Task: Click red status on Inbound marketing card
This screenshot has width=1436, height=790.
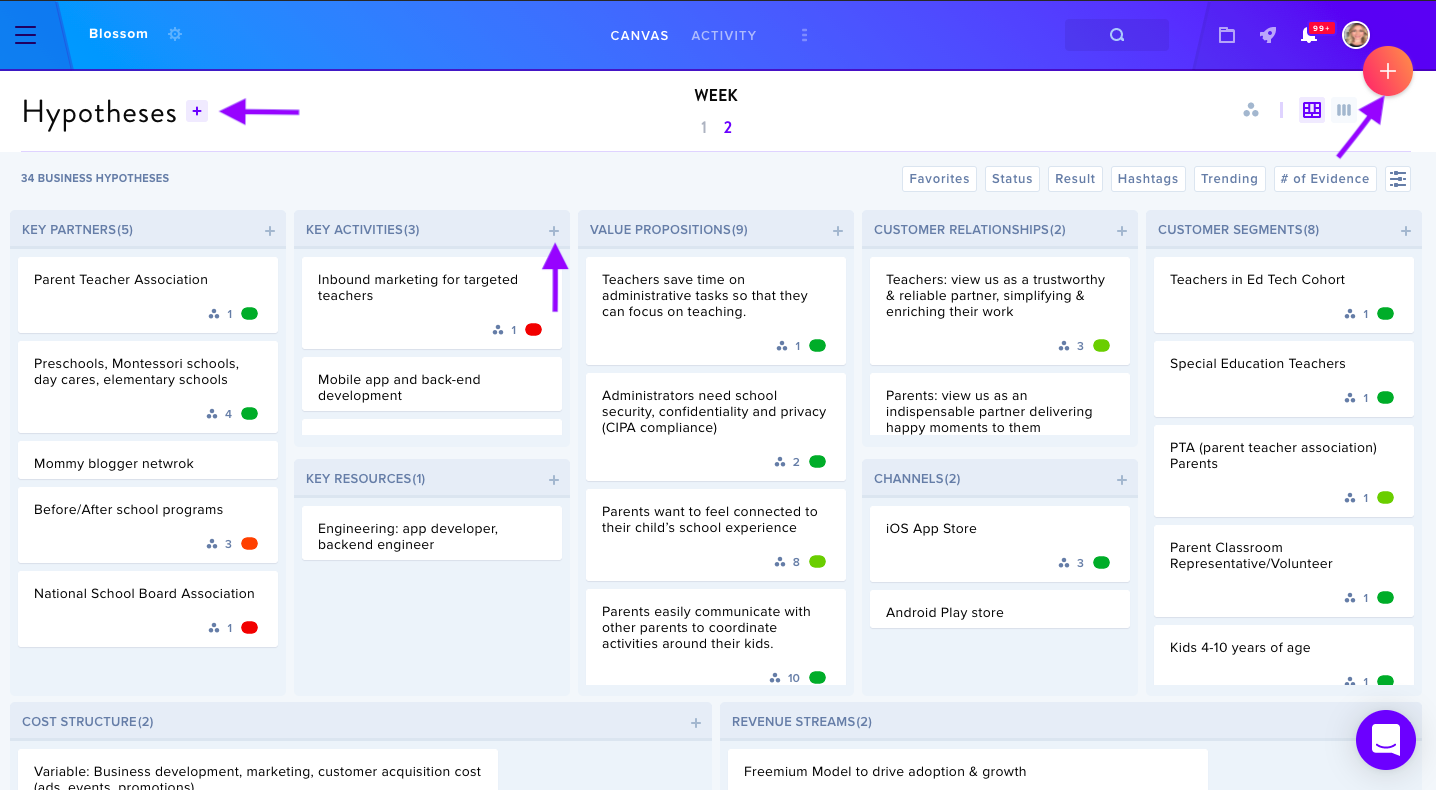Action: (x=534, y=330)
